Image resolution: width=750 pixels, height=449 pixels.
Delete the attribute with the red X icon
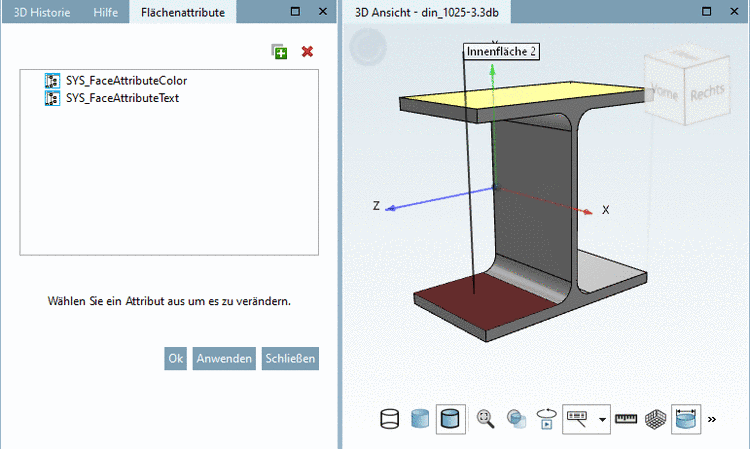click(x=308, y=52)
